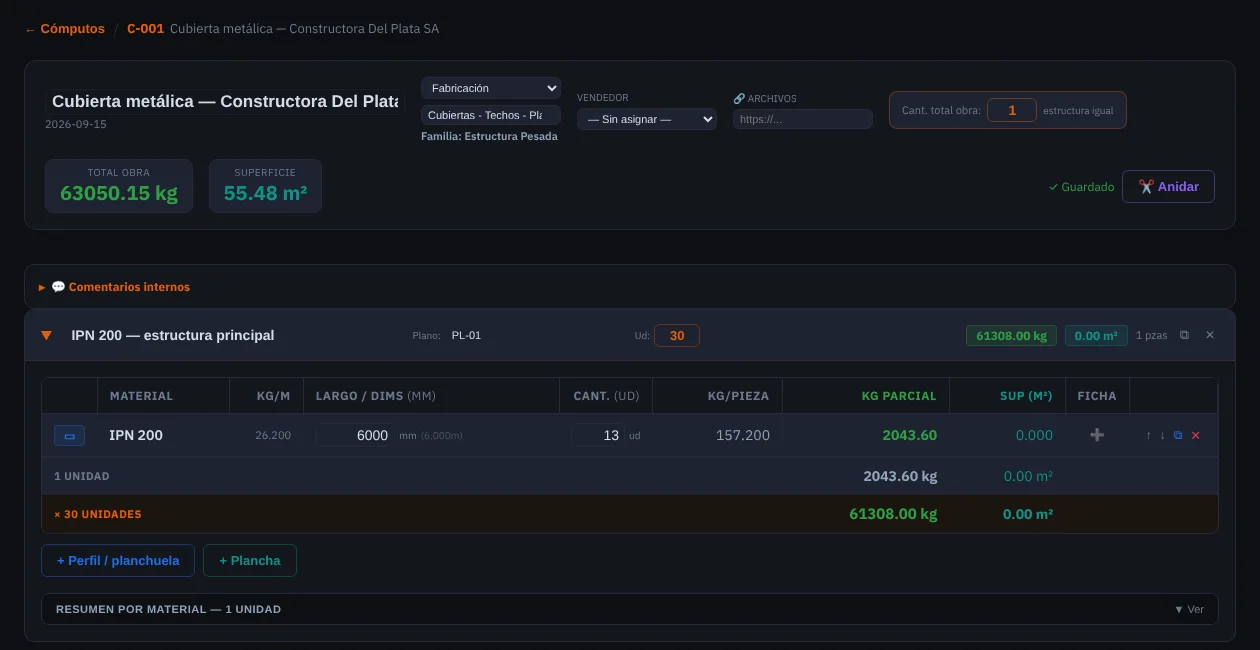This screenshot has width=1260, height=650.
Task: Add ficha with the plus icon
Action: [x=1097, y=435]
